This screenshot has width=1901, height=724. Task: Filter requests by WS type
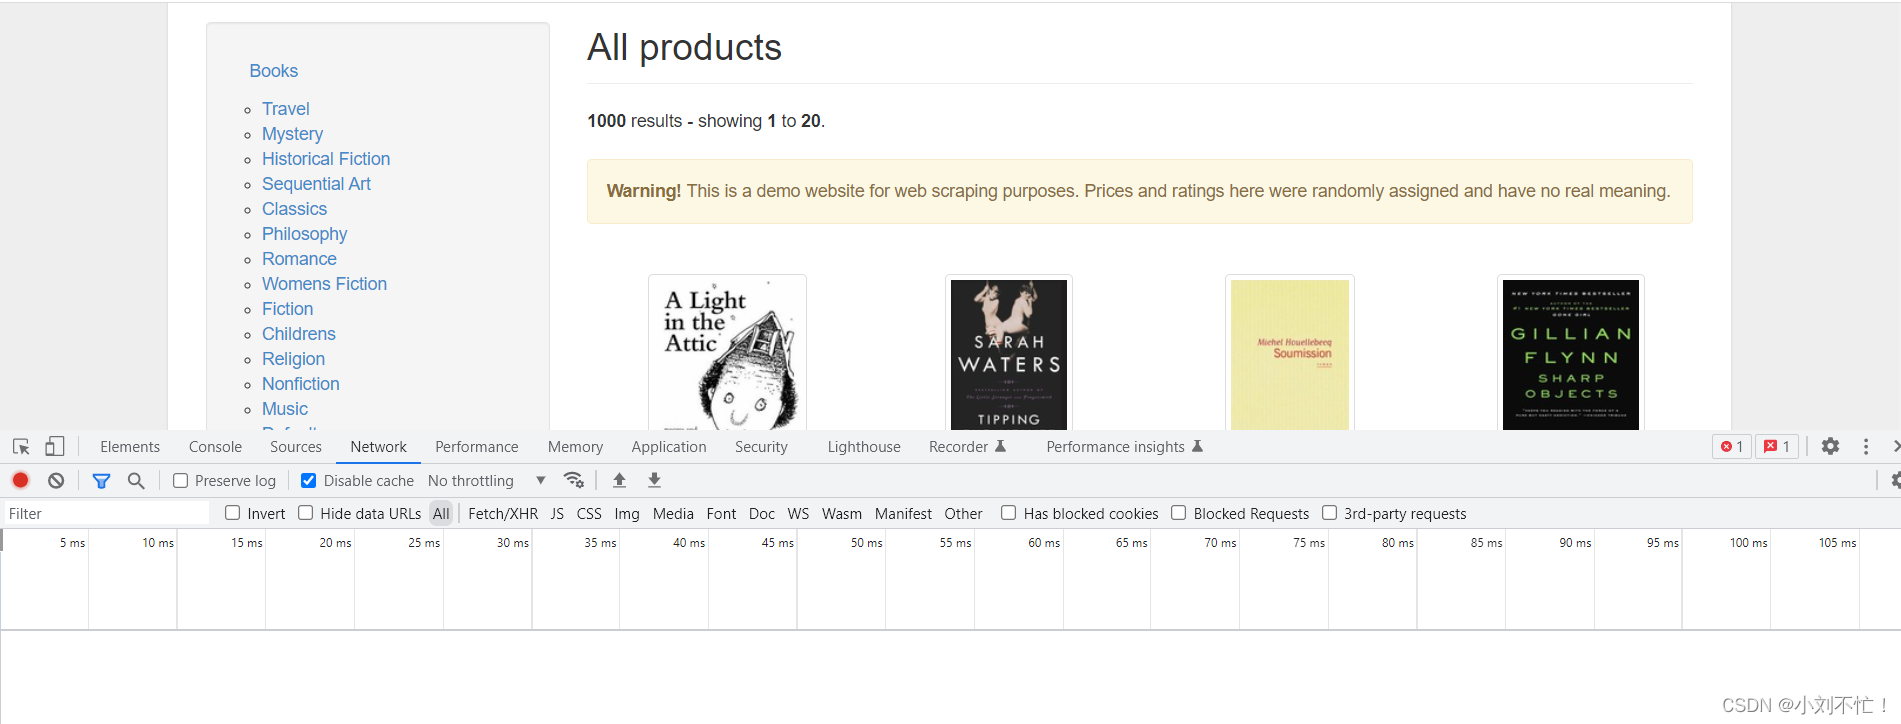(798, 514)
